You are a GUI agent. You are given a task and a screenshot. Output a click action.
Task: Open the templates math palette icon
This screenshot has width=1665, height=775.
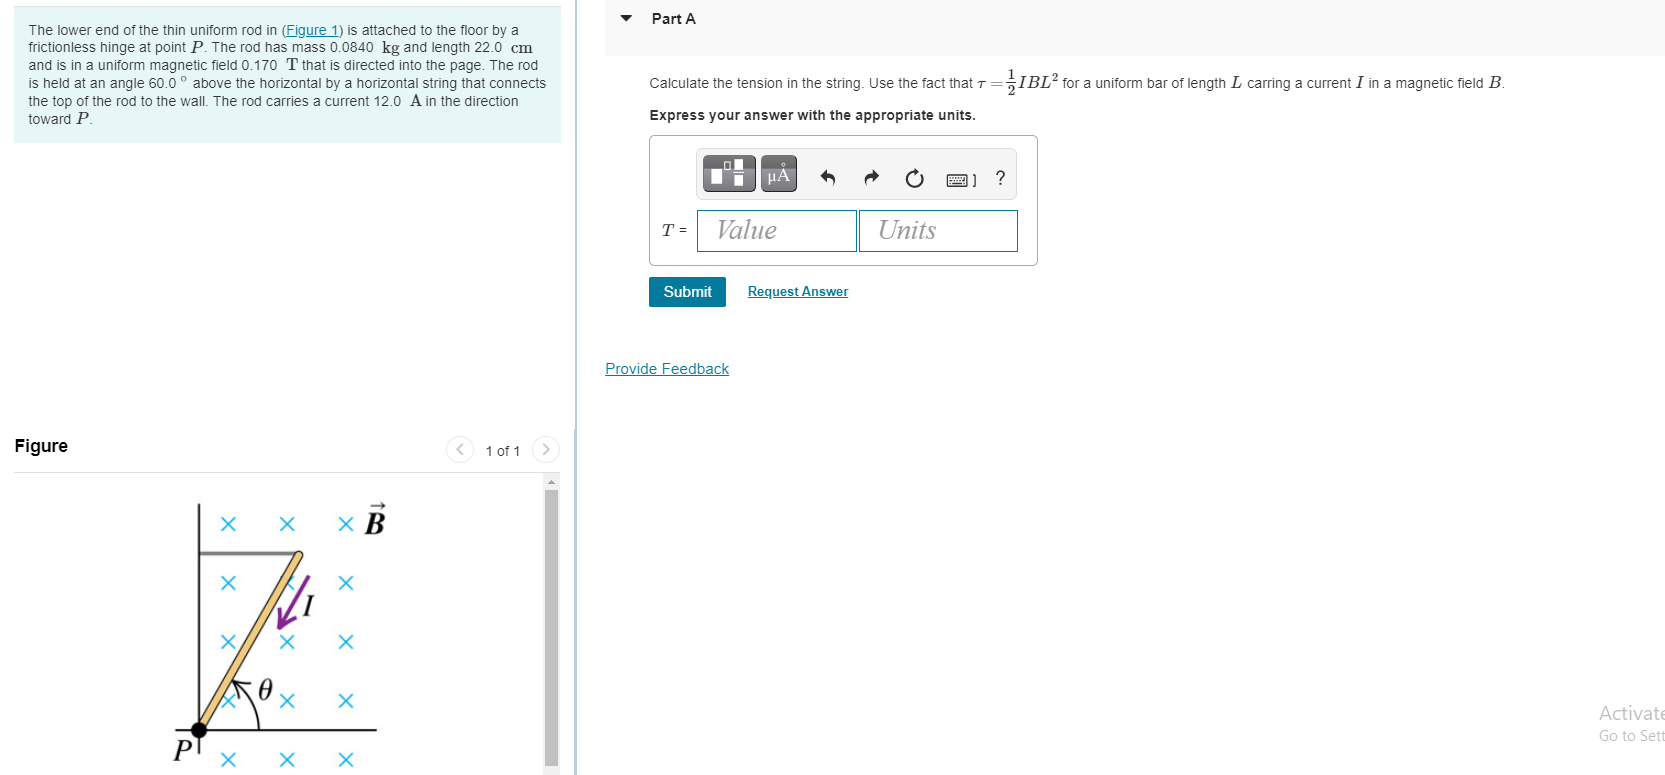729,174
